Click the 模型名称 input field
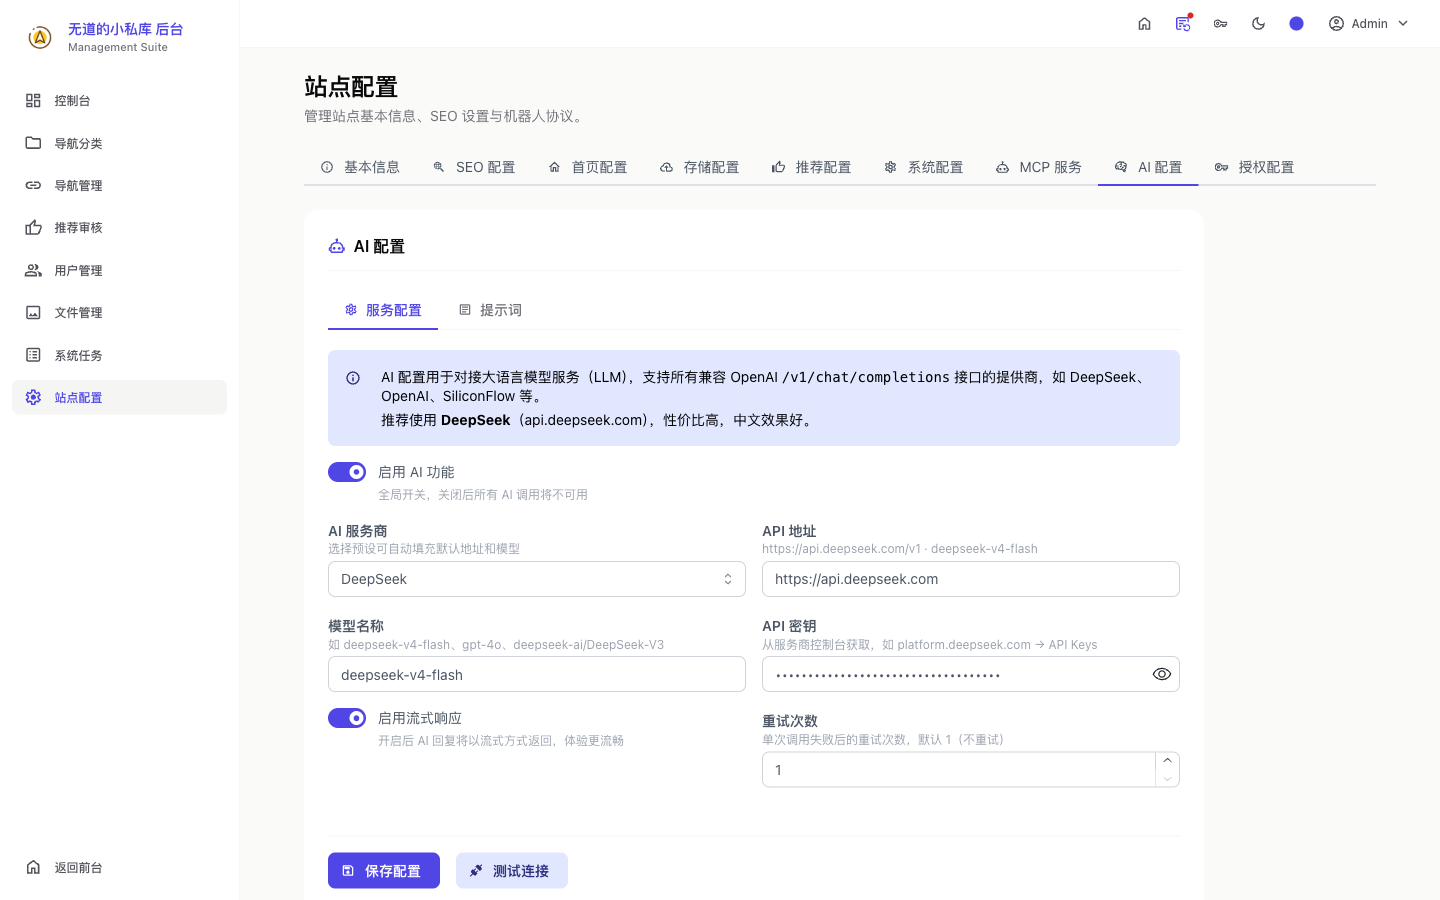The width and height of the screenshot is (1440, 900). click(x=537, y=674)
